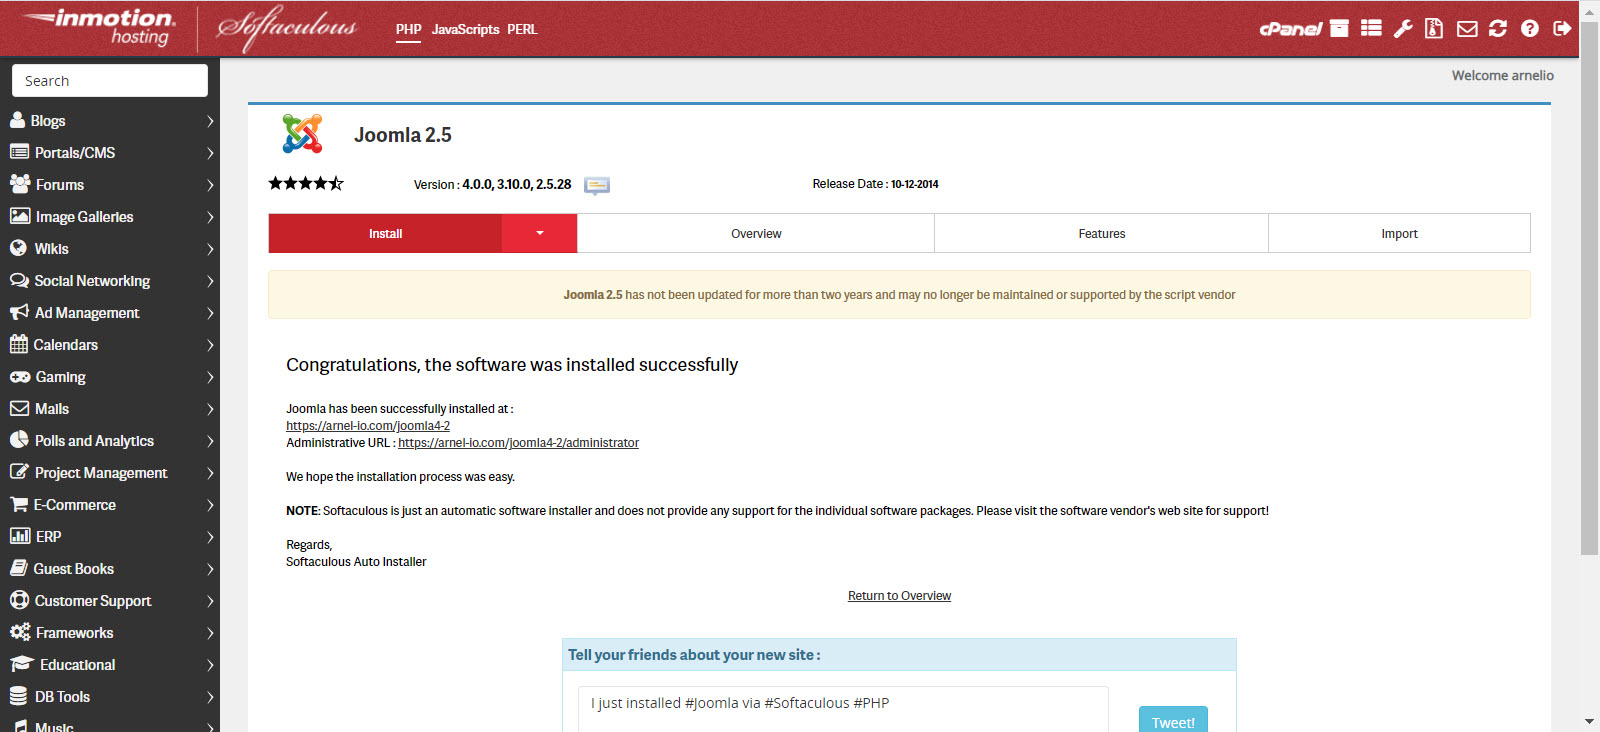Screen dimensions: 1600x732
Task: Click the 'Welcome arnelio' text
Action: tap(1503, 75)
